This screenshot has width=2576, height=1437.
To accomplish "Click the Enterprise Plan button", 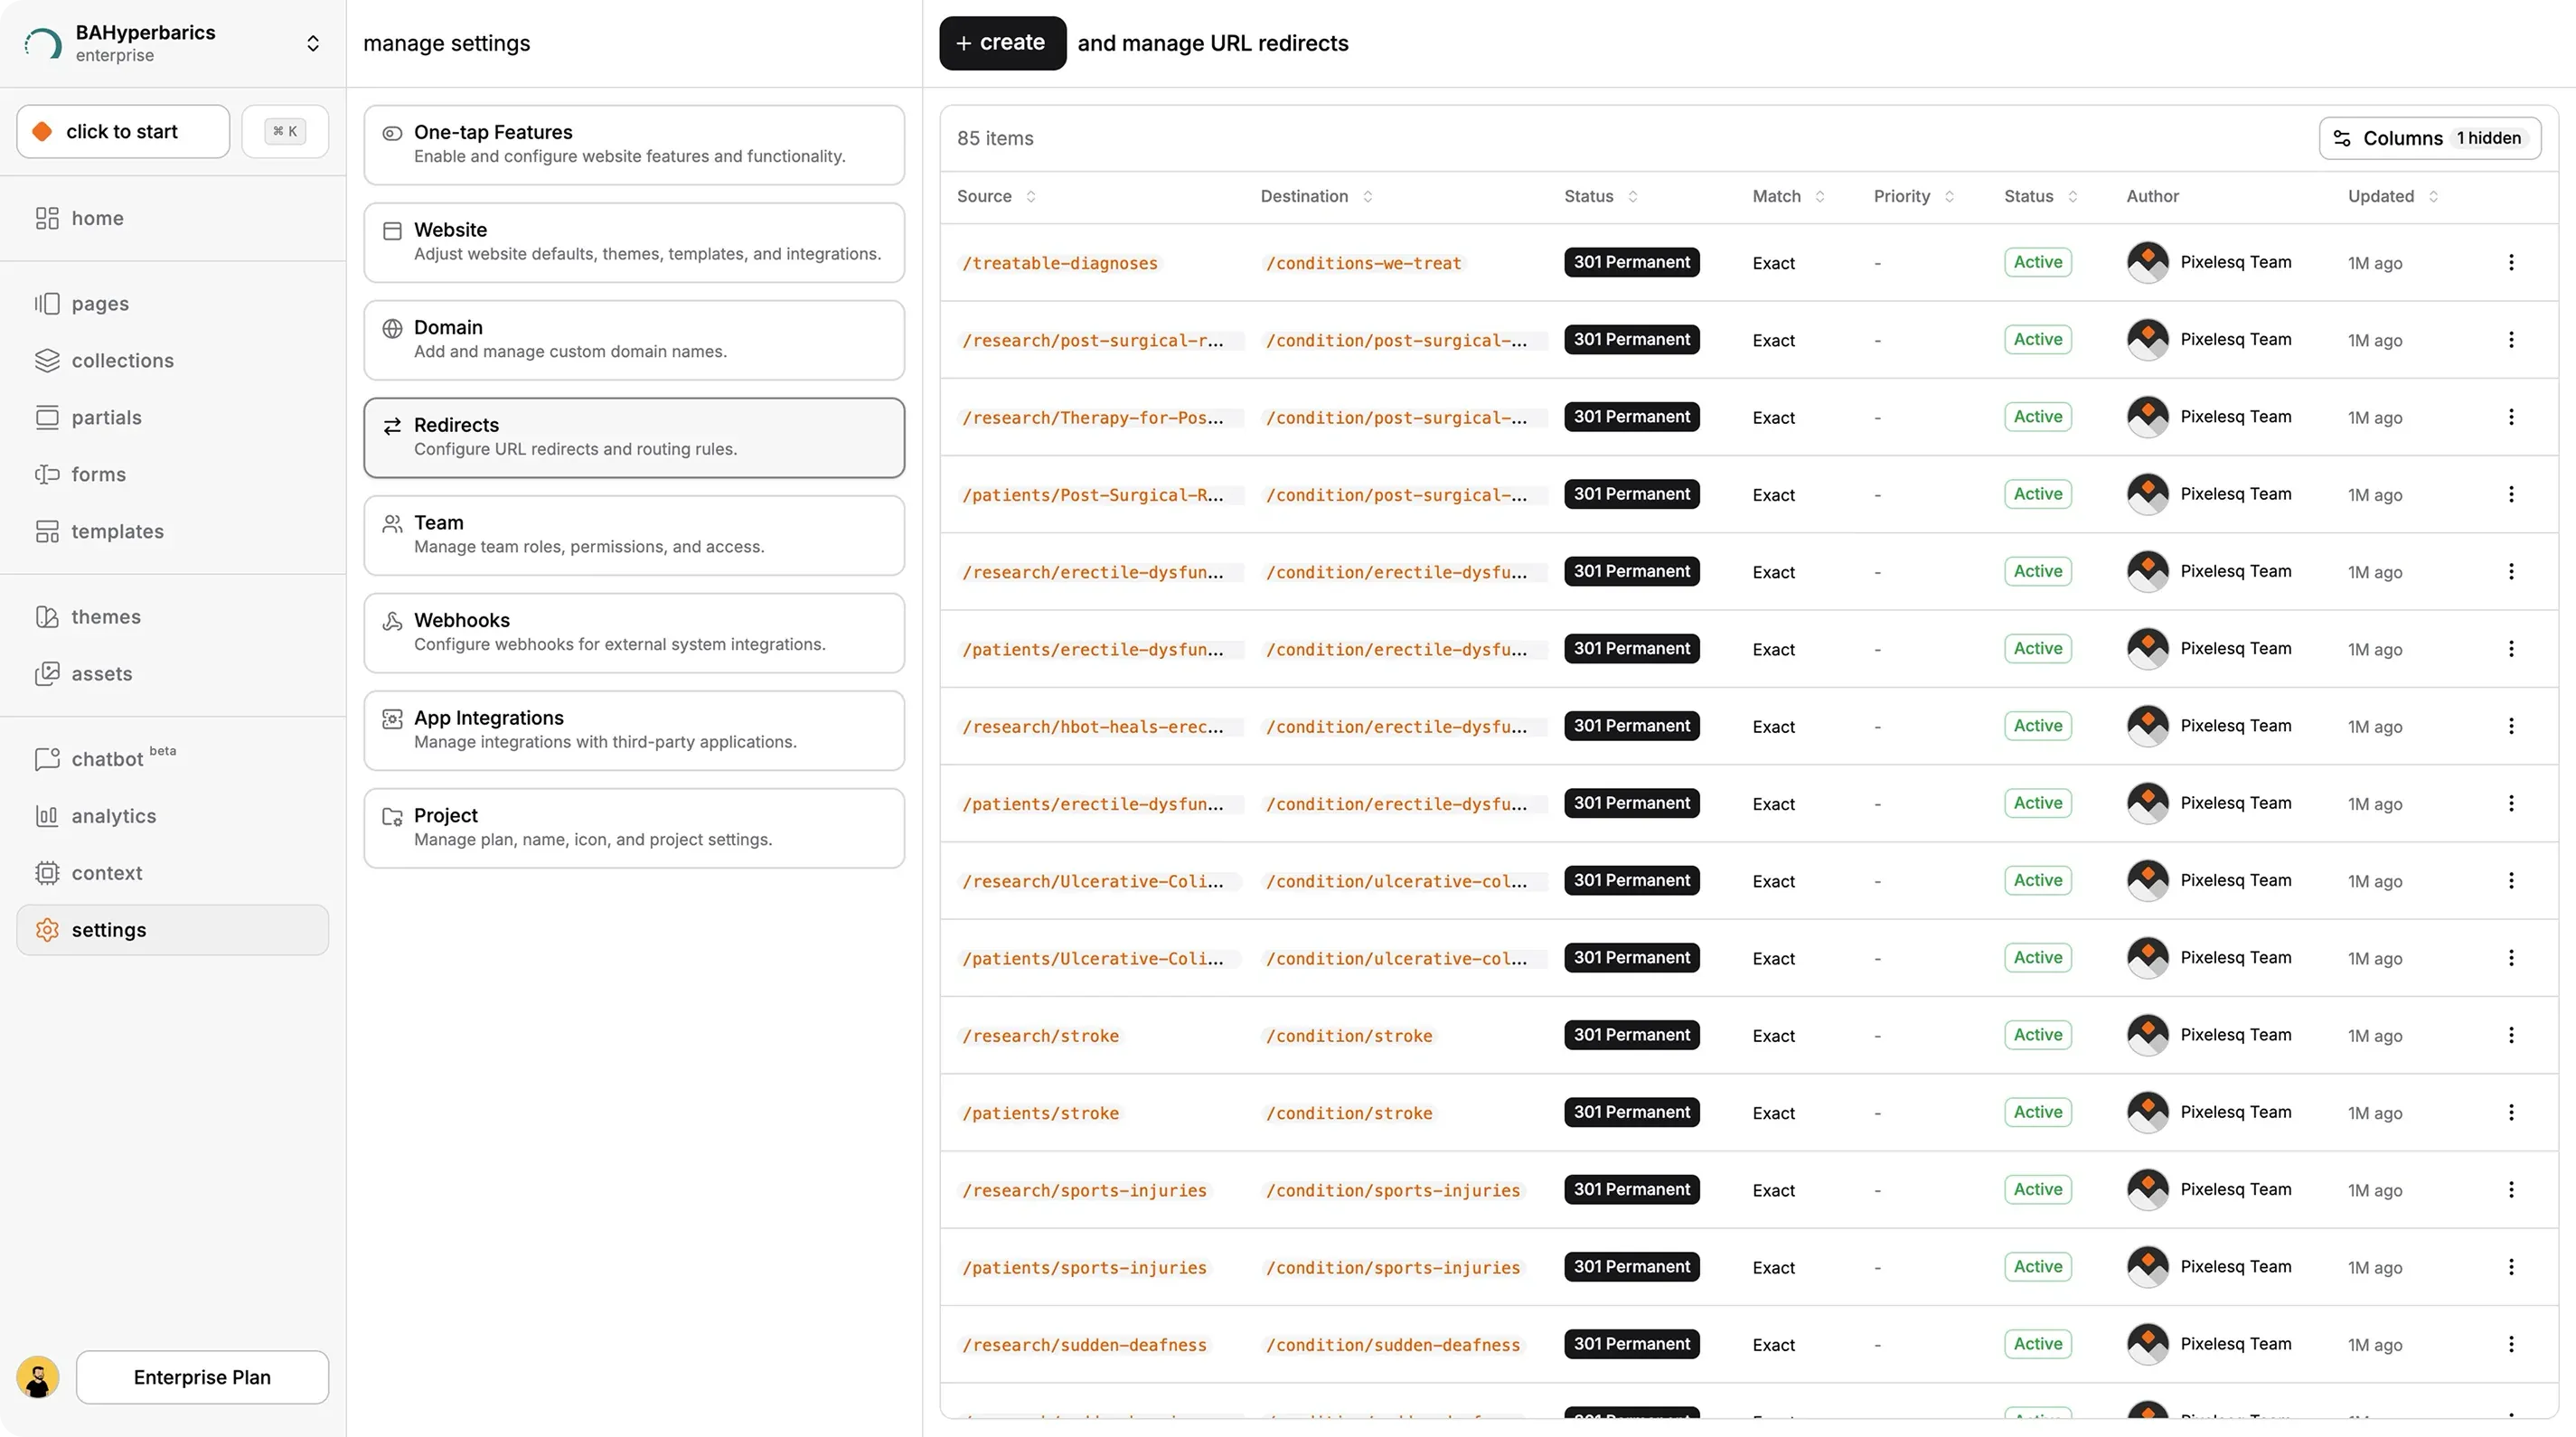I will [x=202, y=1377].
